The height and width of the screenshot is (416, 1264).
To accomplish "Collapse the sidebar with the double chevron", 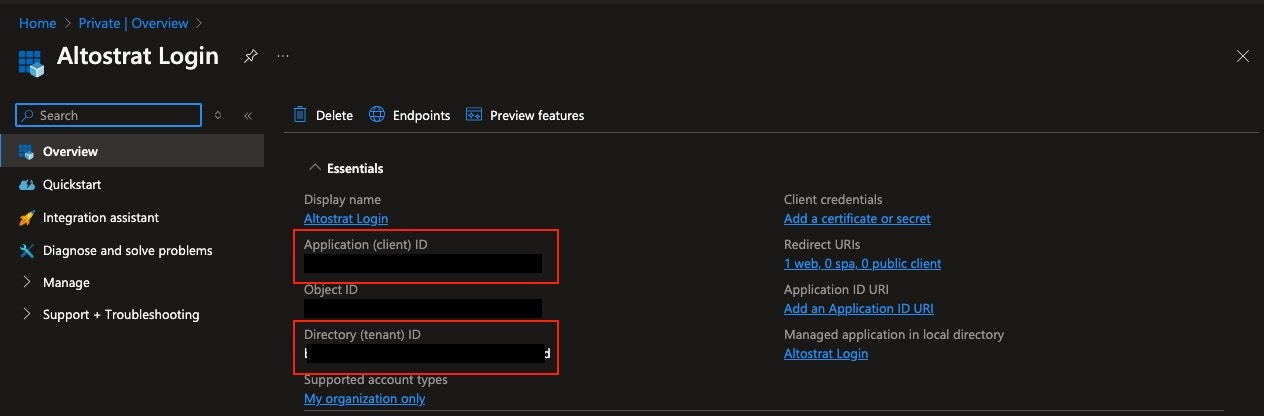I will click(x=247, y=115).
